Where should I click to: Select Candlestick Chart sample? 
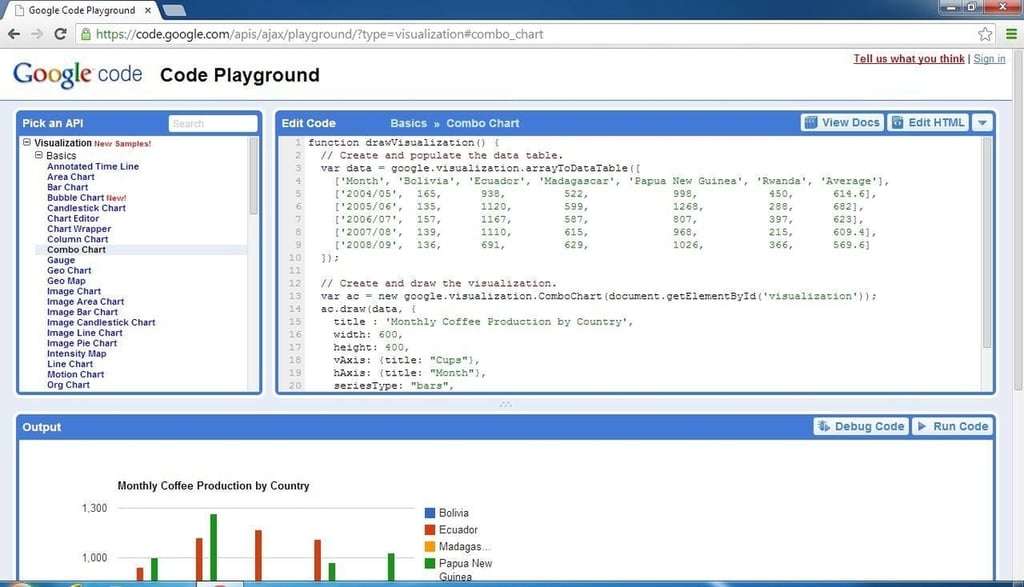click(86, 208)
